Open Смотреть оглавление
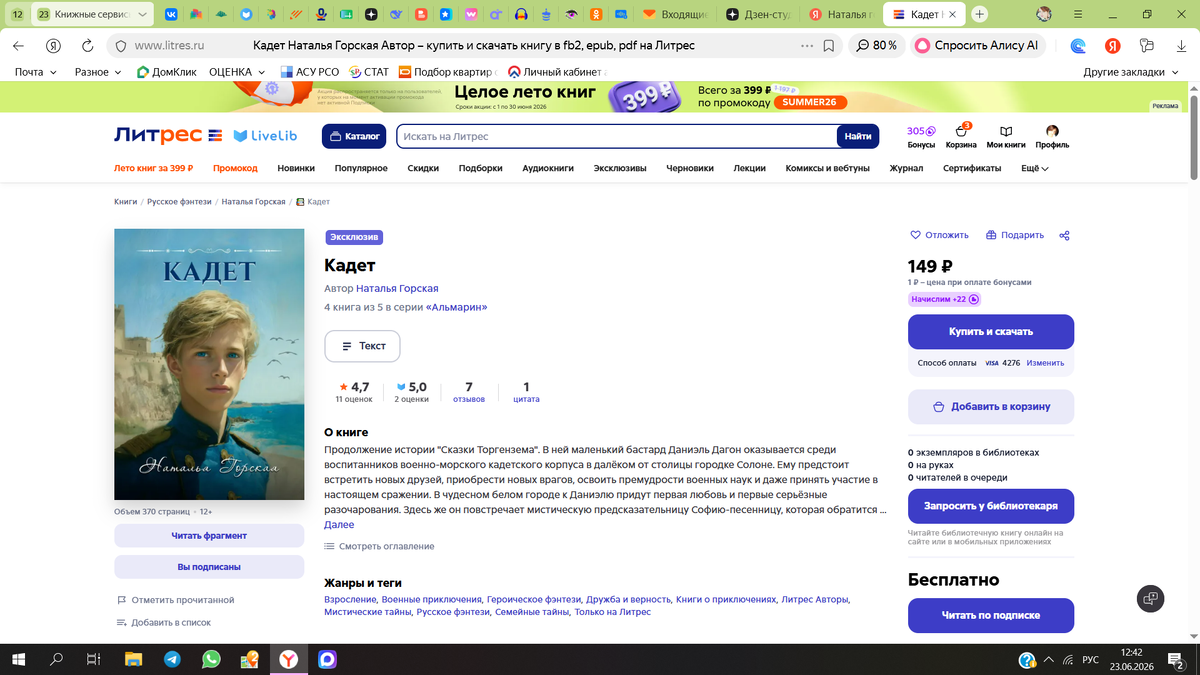This screenshot has width=1200, height=675. [379, 546]
